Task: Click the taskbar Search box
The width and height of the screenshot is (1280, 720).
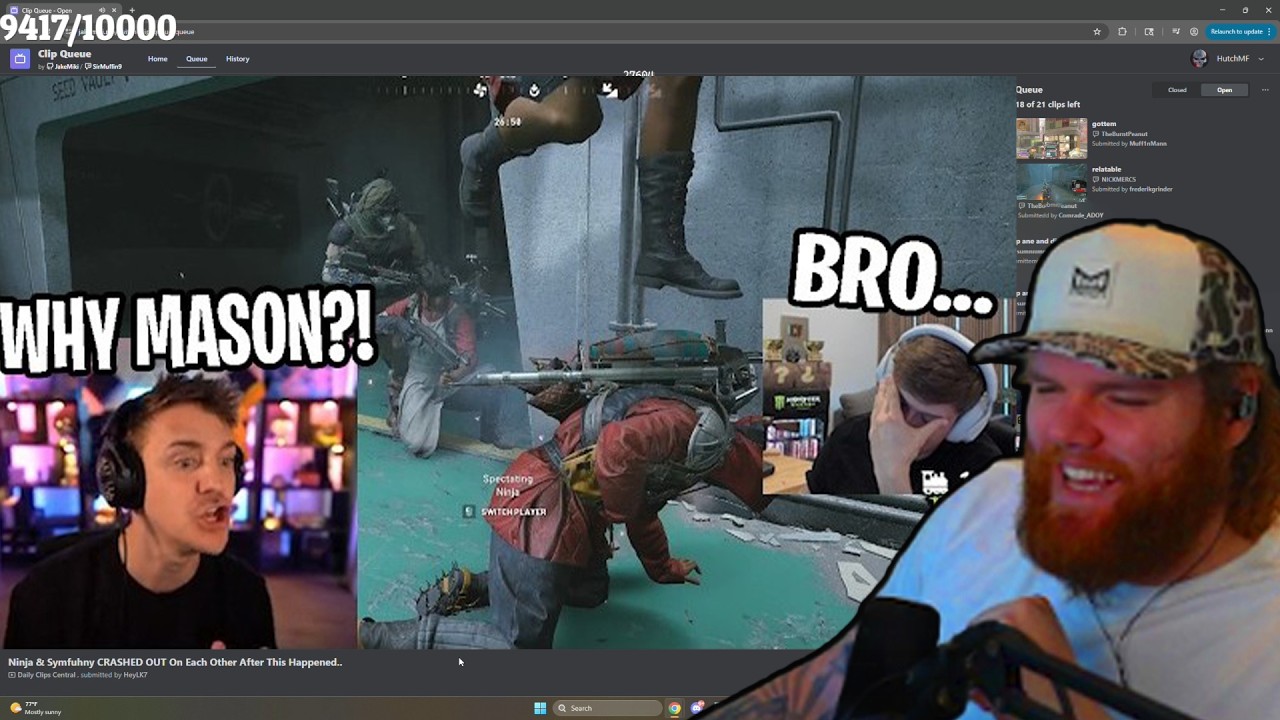Action: [608, 708]
